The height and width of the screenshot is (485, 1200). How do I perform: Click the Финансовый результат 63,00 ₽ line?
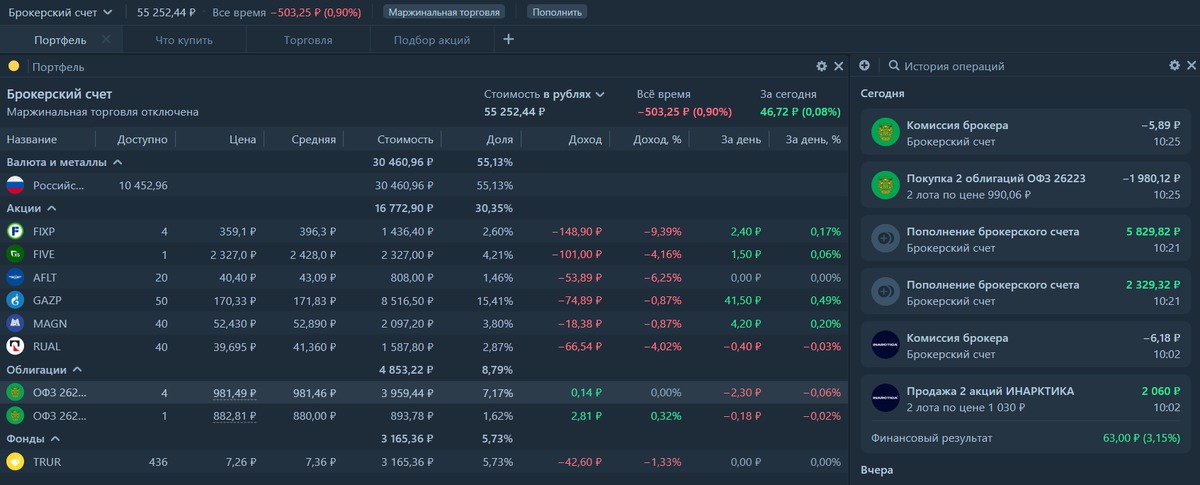pos(1026,438)
